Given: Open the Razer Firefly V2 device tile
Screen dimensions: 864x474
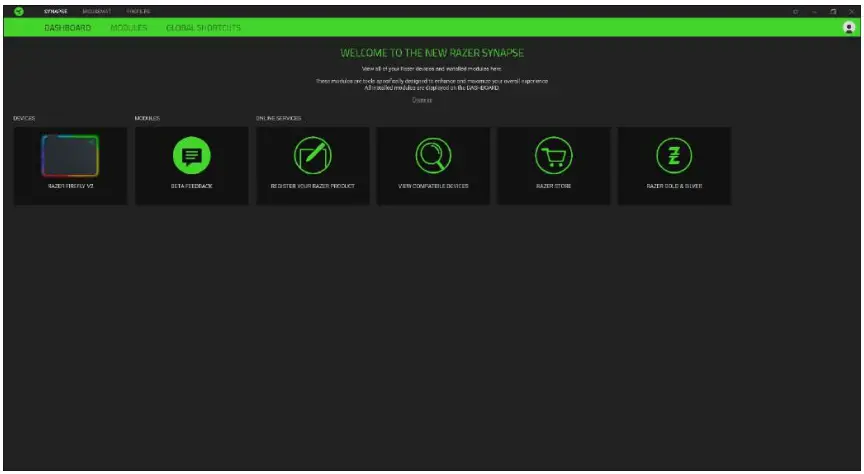Looking at the screenshot, I should [70, 166].
